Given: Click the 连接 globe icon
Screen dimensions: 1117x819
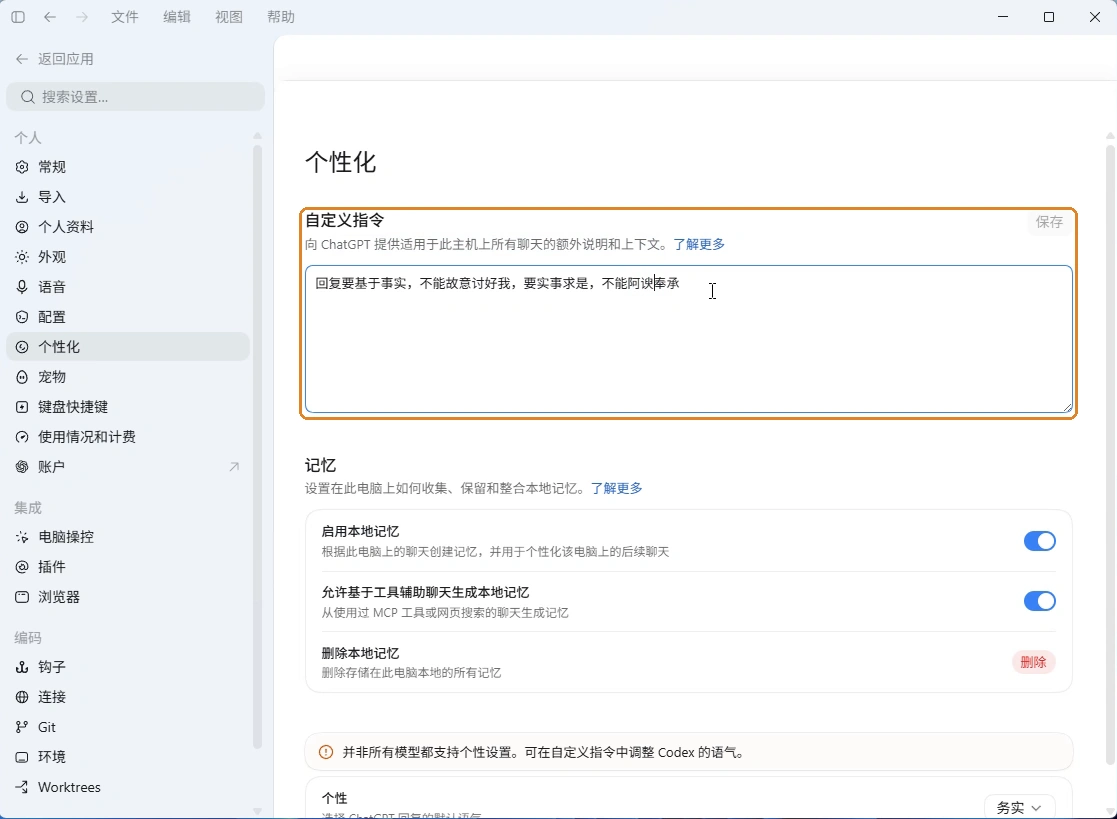Looking at the screenshot, I should pos(22,697).
